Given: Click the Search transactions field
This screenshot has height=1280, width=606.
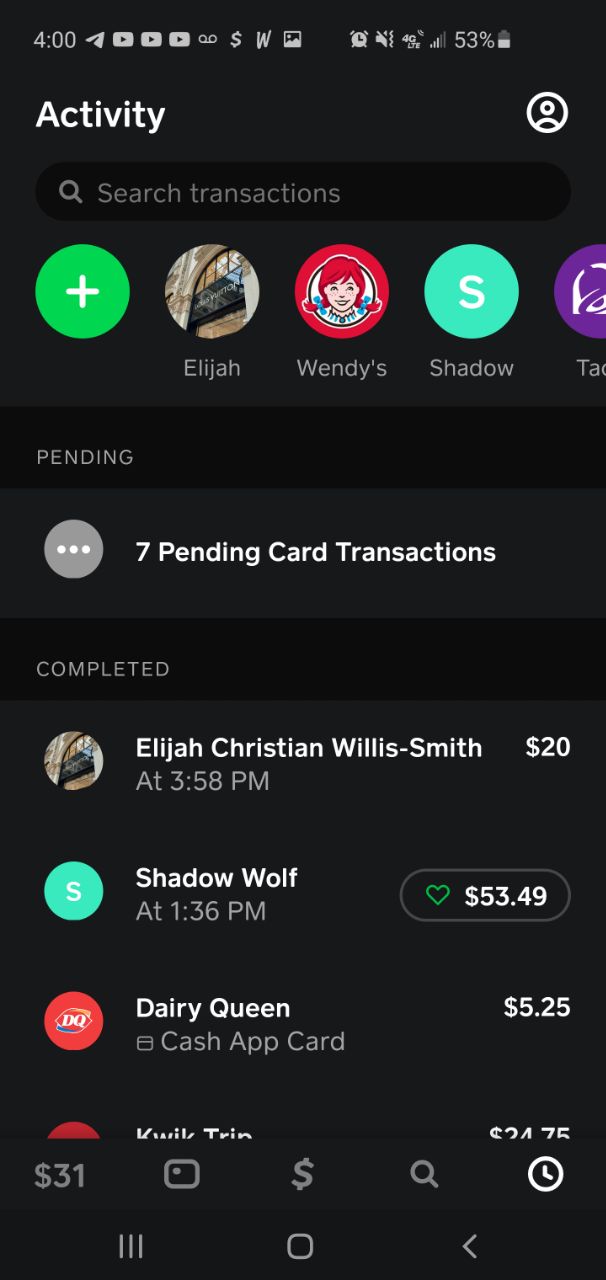Looking at the screenshot, I should [x=303, y=192].
